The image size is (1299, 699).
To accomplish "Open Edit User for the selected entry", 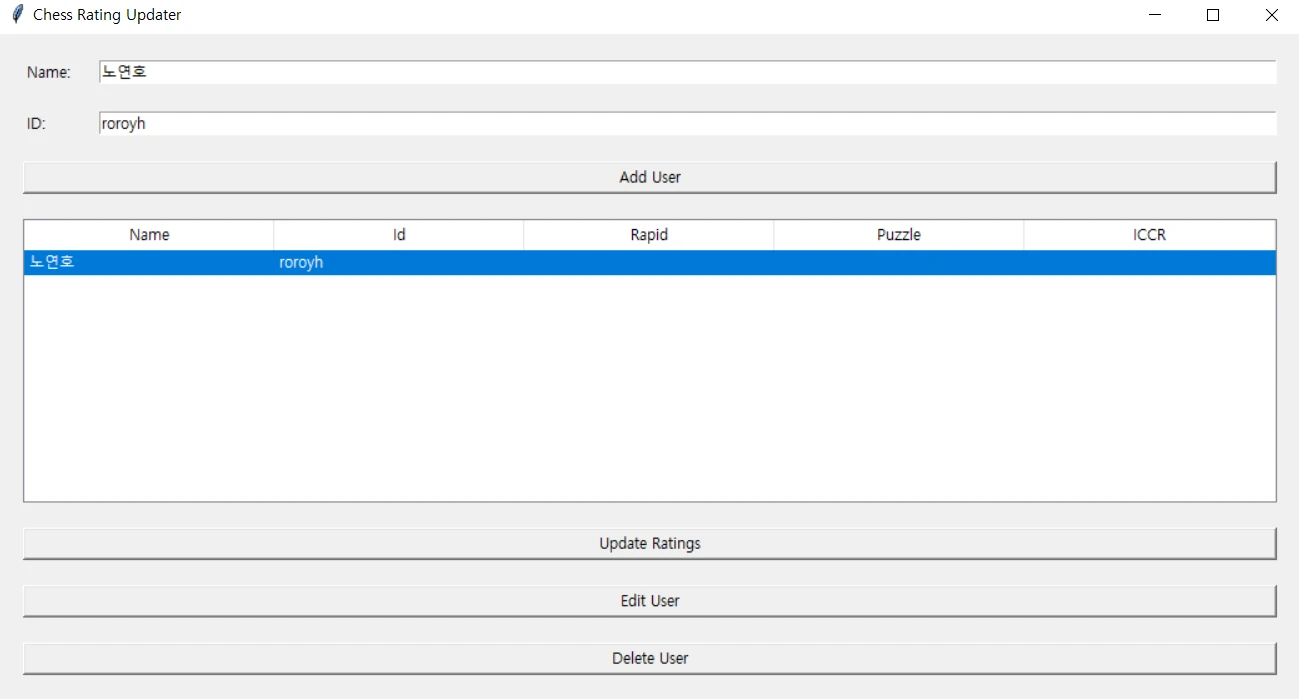I will coord(650,601).
